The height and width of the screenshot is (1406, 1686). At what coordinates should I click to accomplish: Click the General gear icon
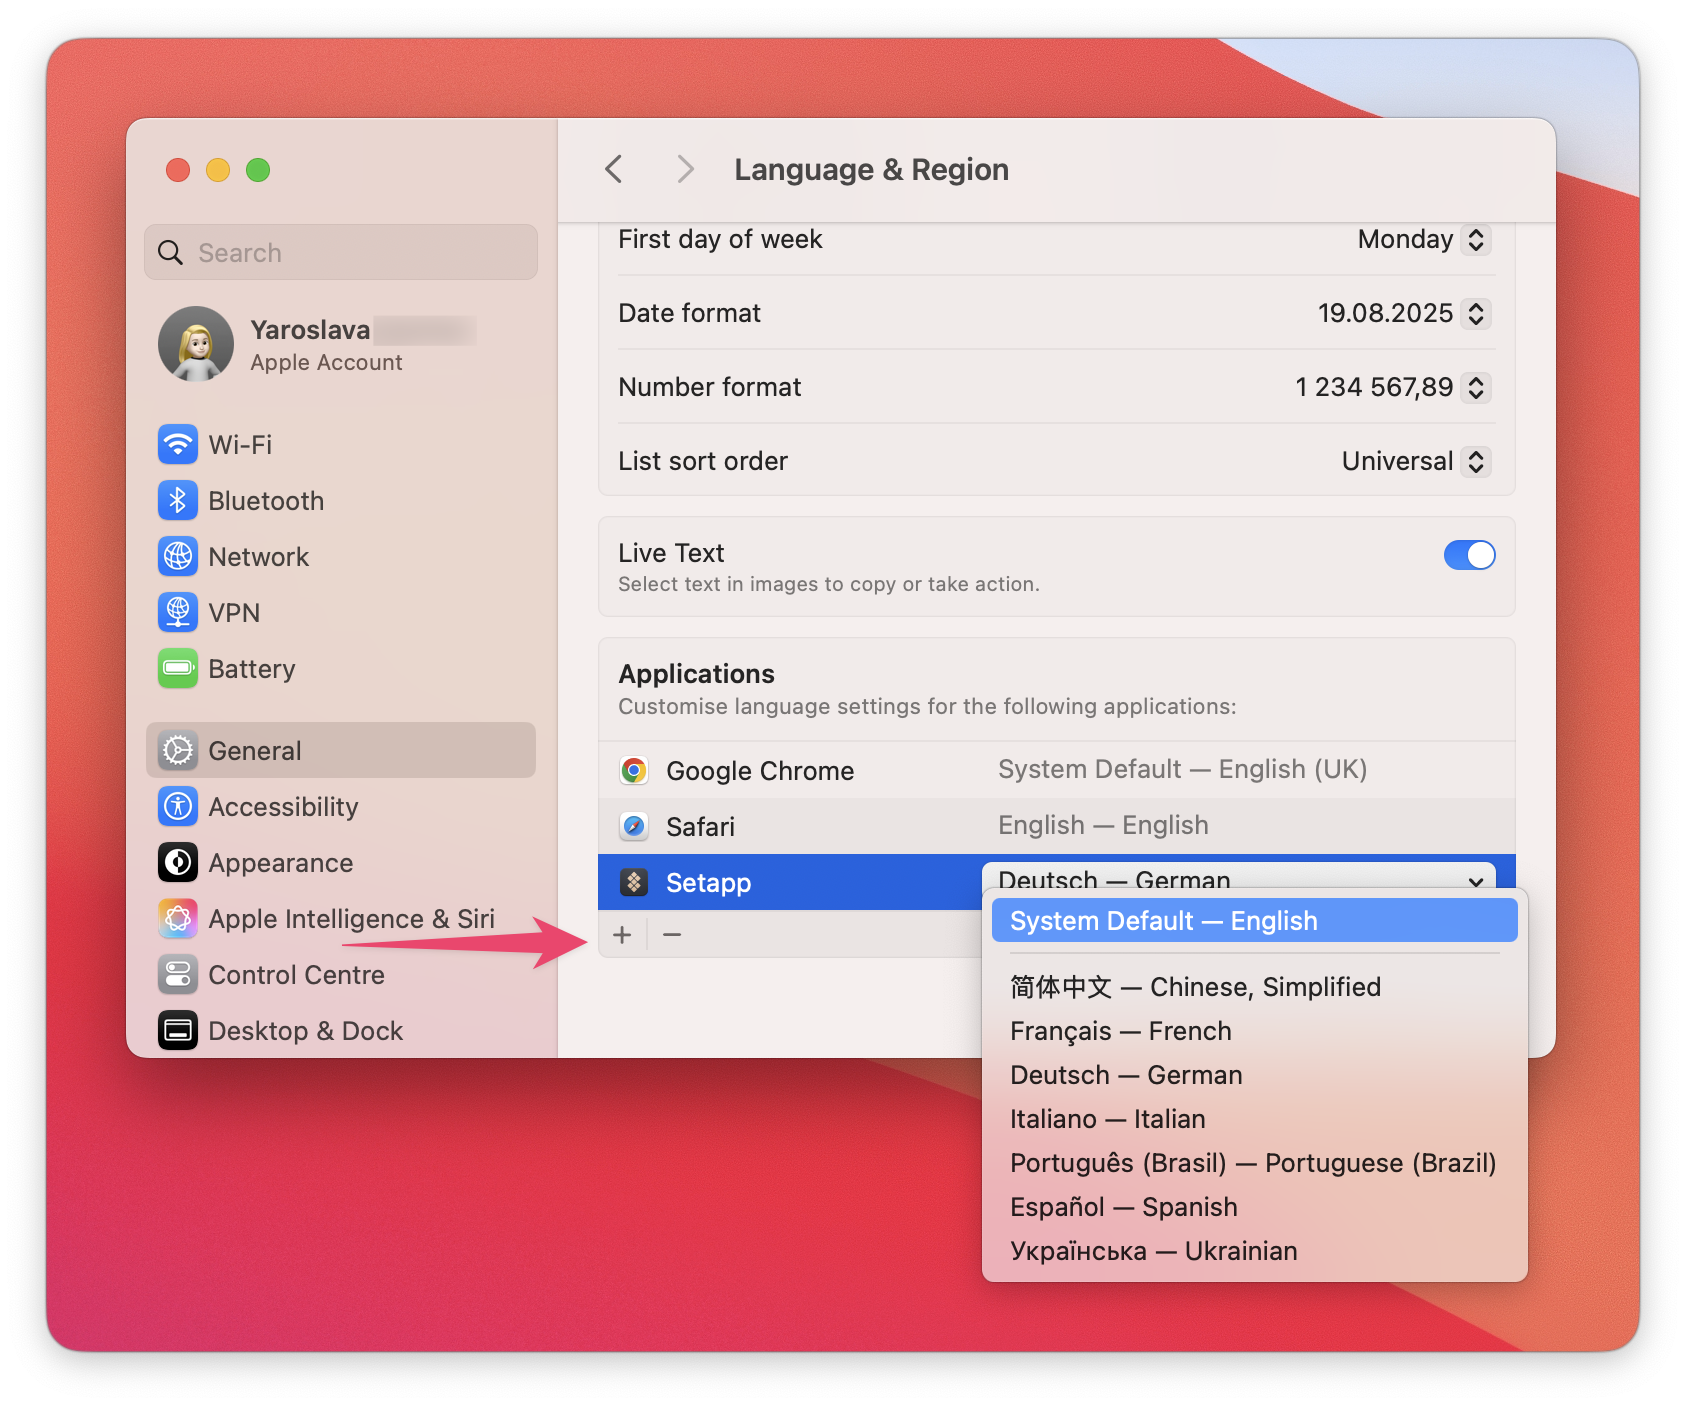click(x=178, y=750)
